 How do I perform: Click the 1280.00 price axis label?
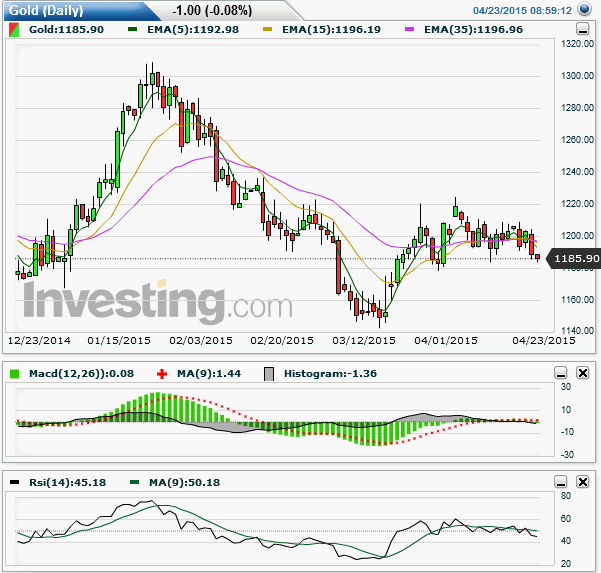[578, 108]
